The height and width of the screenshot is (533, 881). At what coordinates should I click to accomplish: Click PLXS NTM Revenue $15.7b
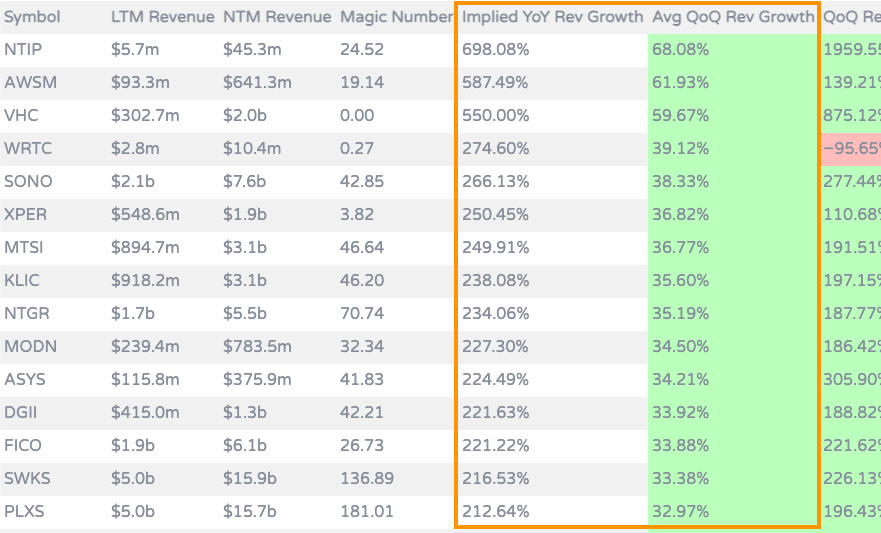250,512
